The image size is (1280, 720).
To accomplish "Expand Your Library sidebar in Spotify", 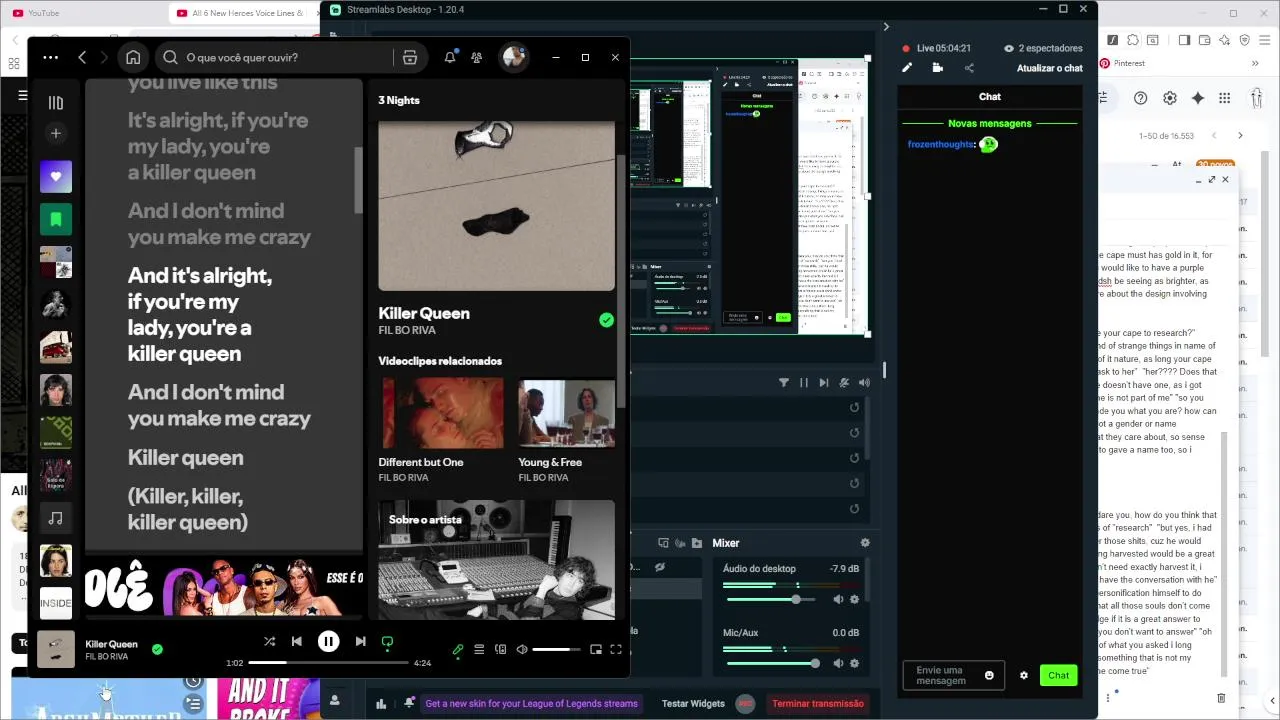I will pos(56,102).
